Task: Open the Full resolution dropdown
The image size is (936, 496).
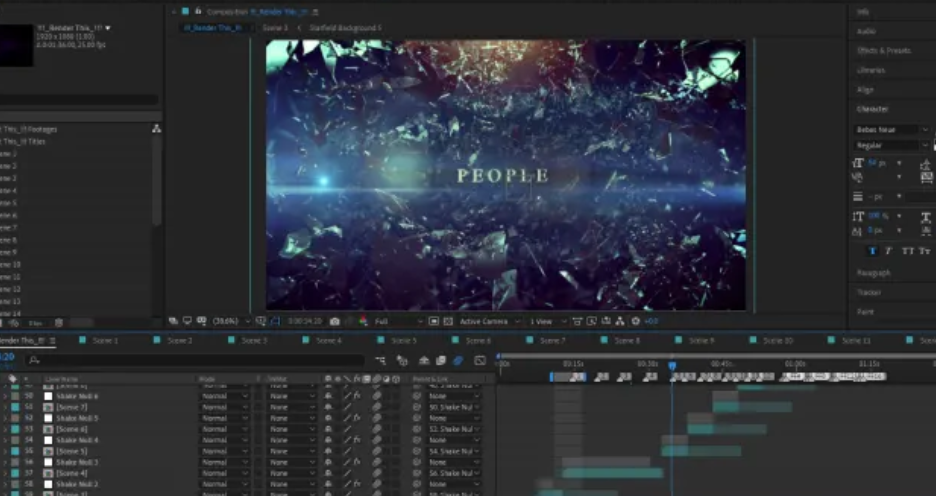Action: [x=396, y=321]
